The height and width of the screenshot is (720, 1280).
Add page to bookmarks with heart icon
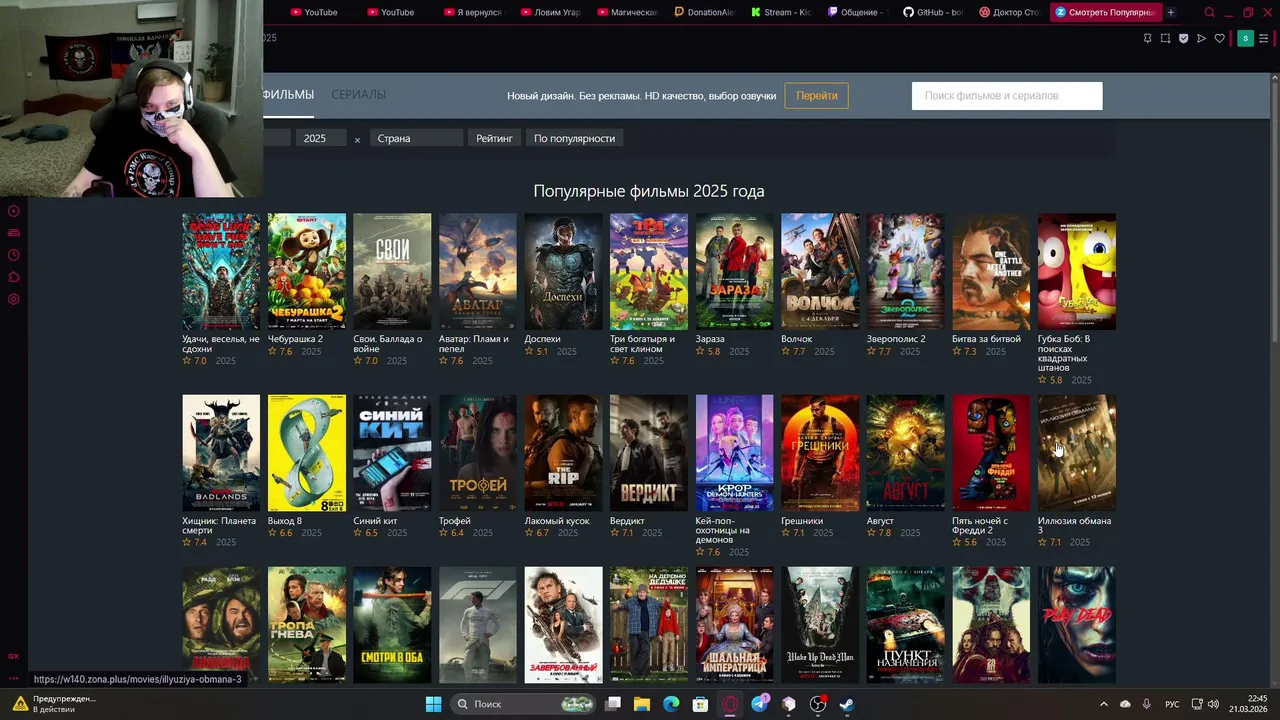coord(1219,38)
